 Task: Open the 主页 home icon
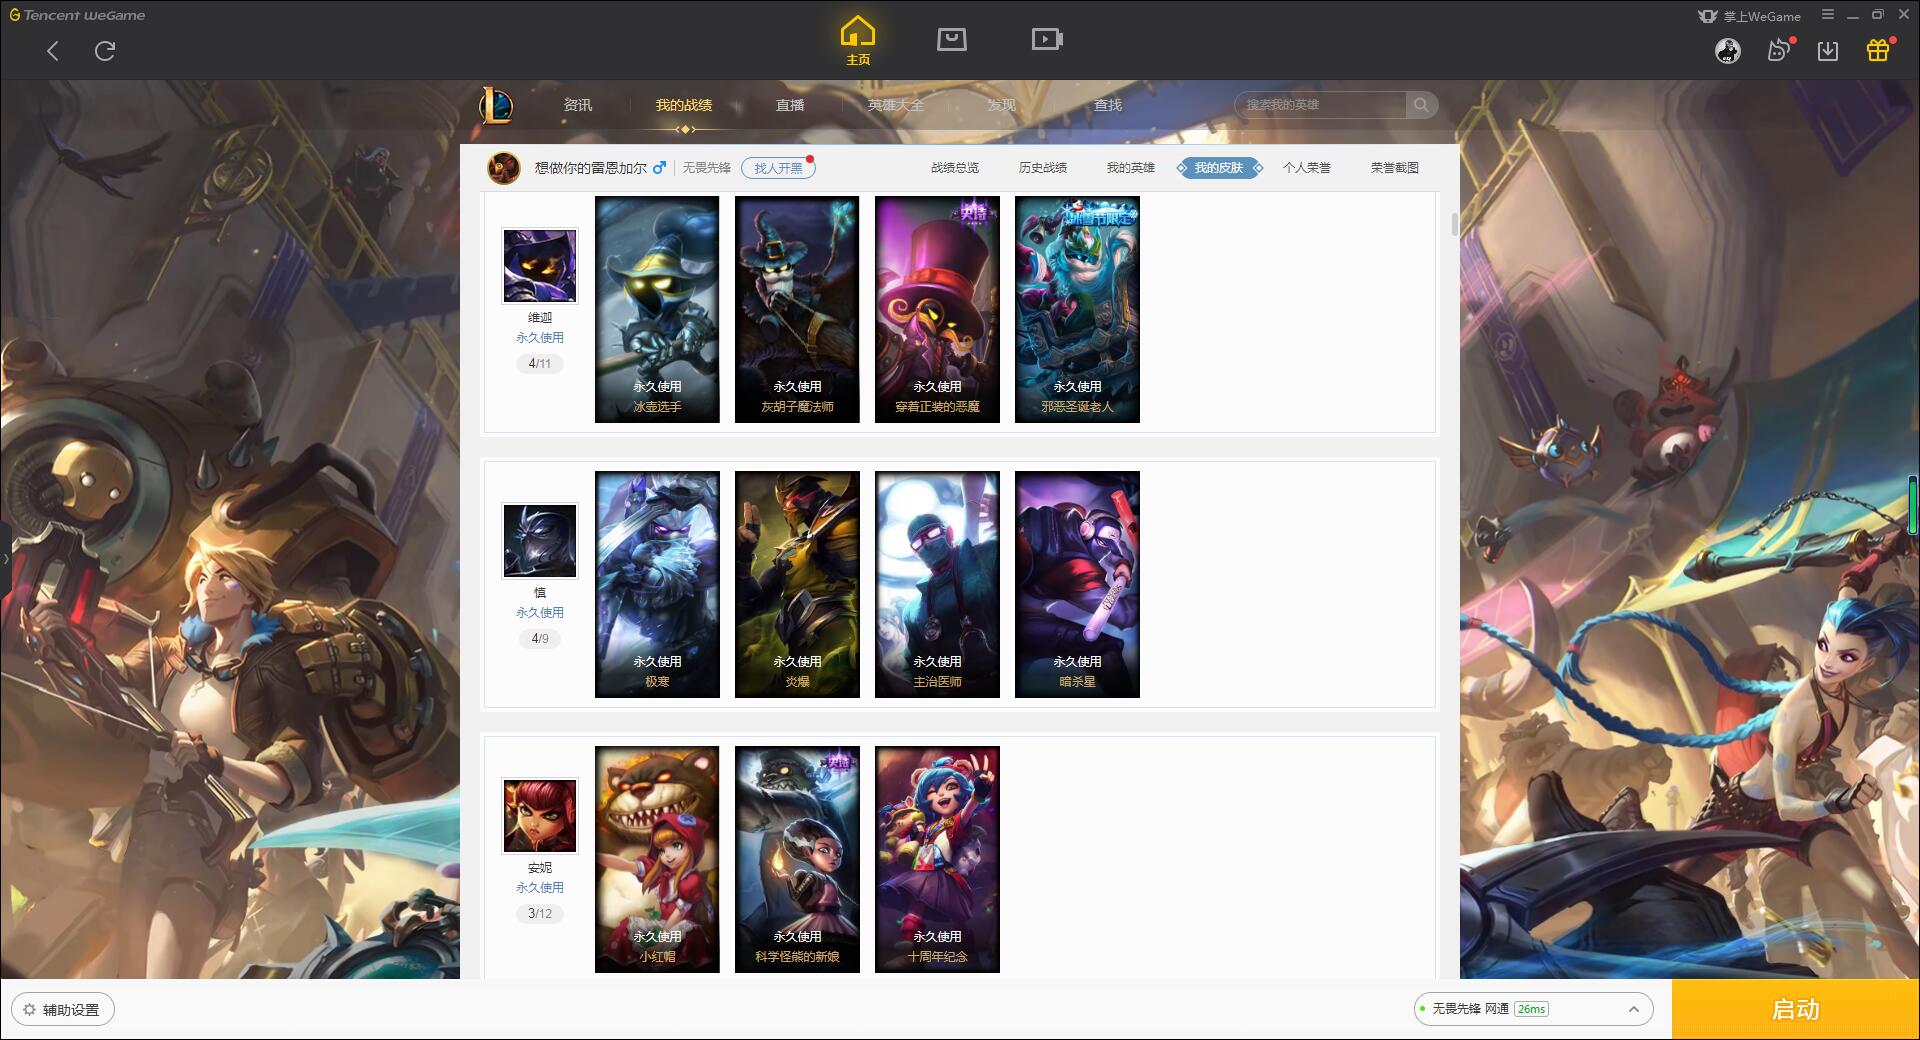pyautogui.click(x=858, y=41)
